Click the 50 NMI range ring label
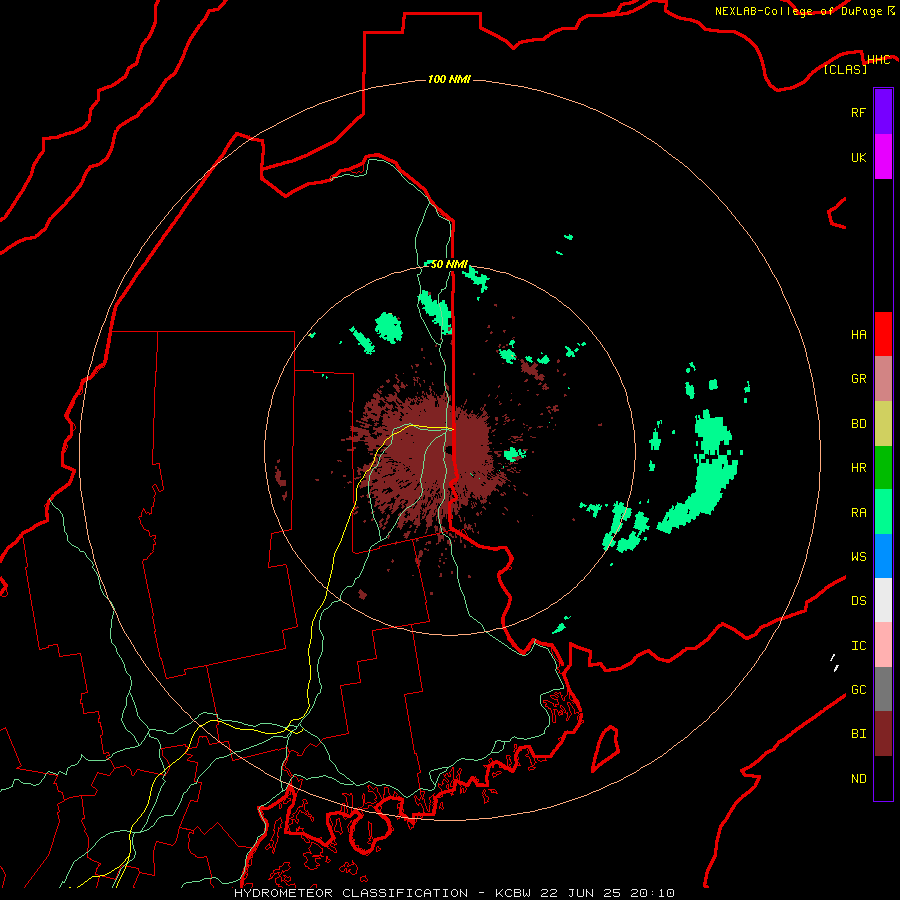 (x=449, y=264)
